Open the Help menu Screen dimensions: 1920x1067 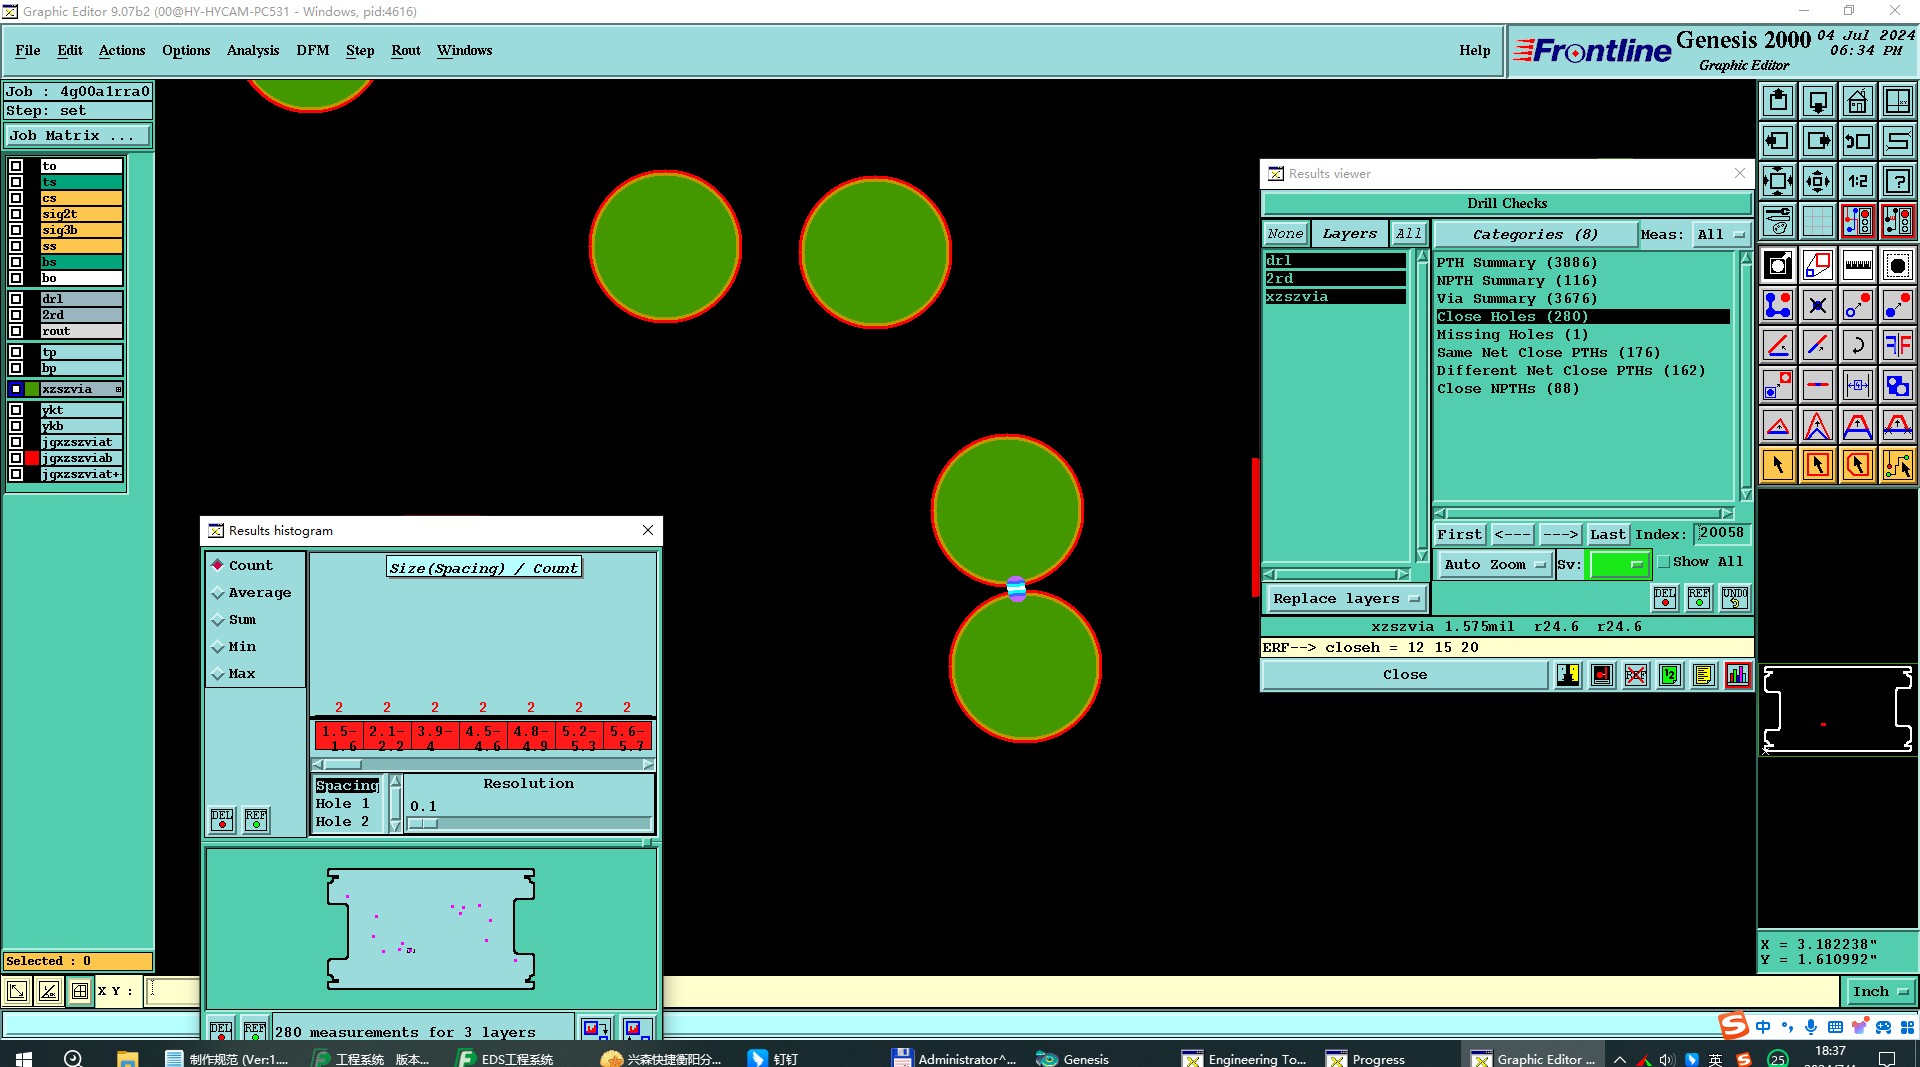pyautogui.click(x=1474, y=51)
